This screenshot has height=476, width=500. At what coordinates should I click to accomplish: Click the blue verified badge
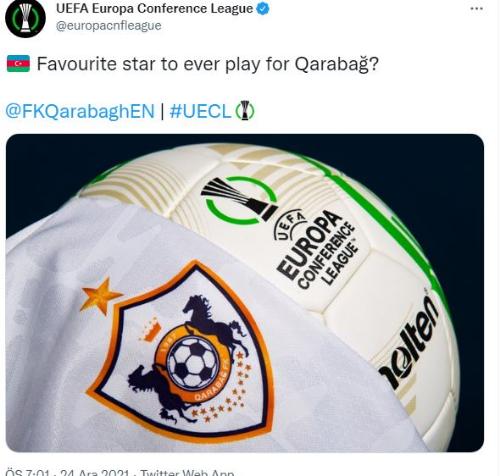pos(263,9)
